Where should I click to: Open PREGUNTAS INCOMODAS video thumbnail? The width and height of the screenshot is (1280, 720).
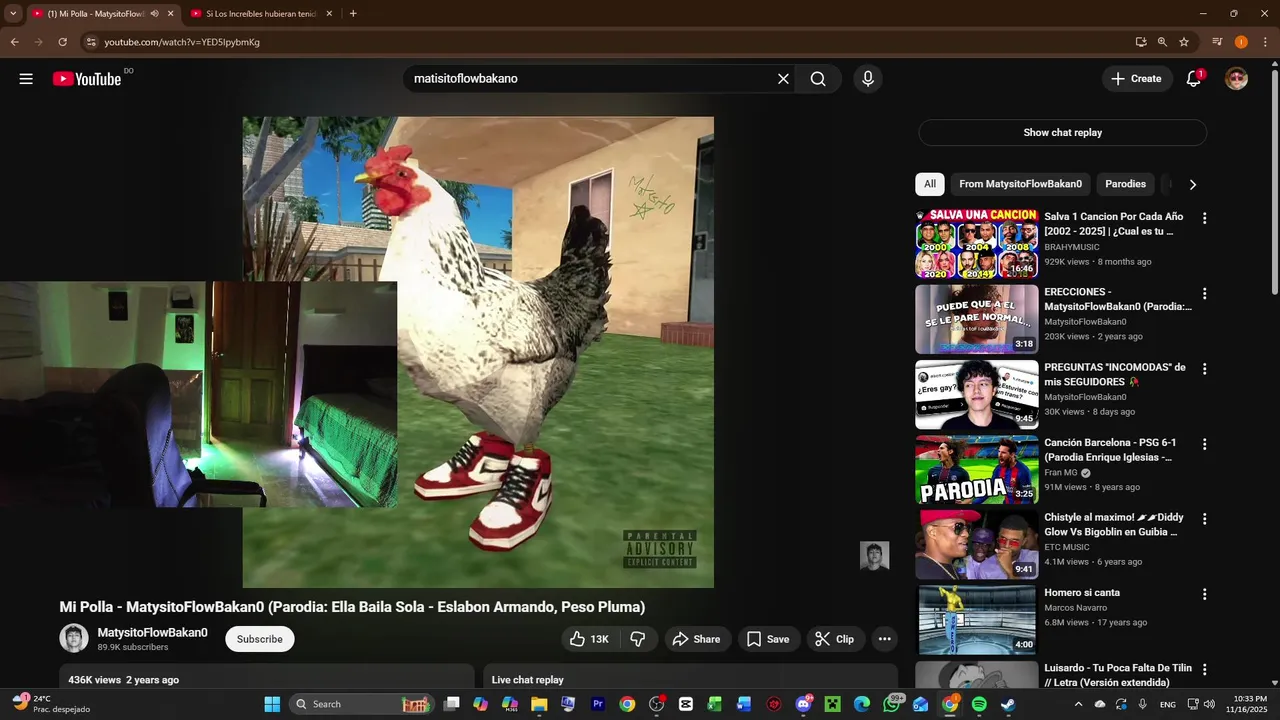(977, 394)
